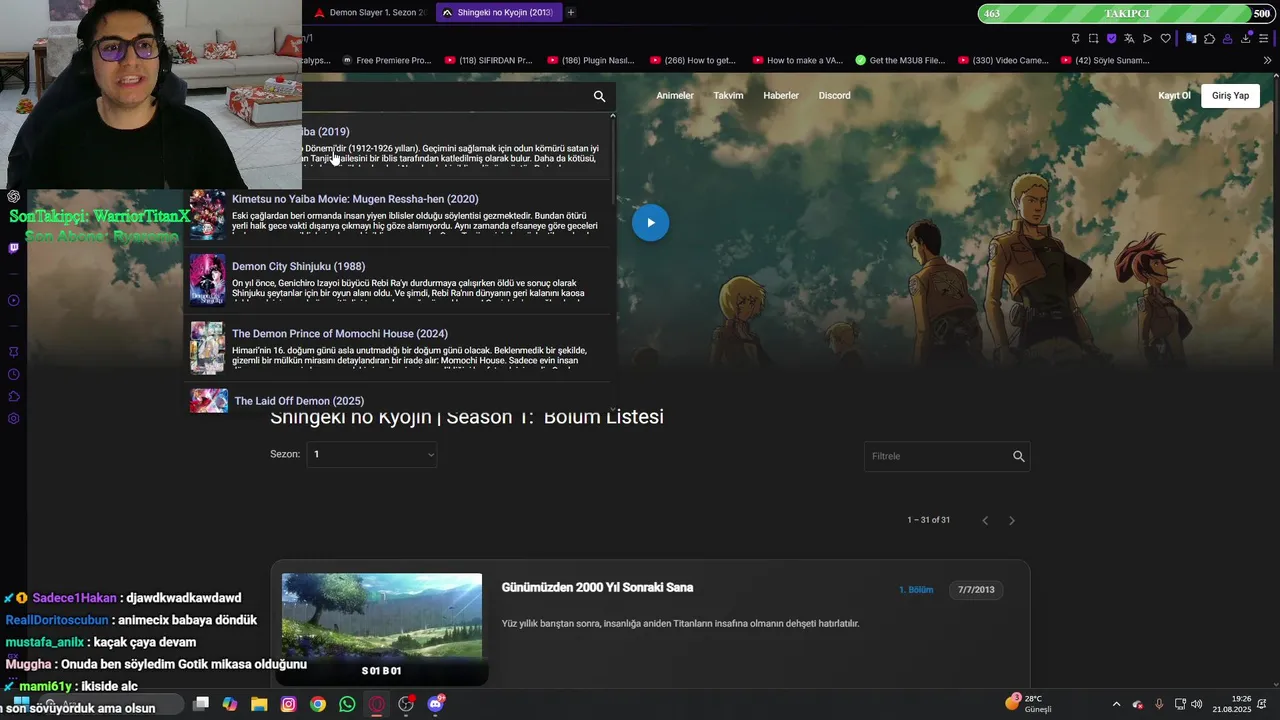1280x720 pixels.
Task: Open File Explorer from taskbar
Action: [259, 704]
